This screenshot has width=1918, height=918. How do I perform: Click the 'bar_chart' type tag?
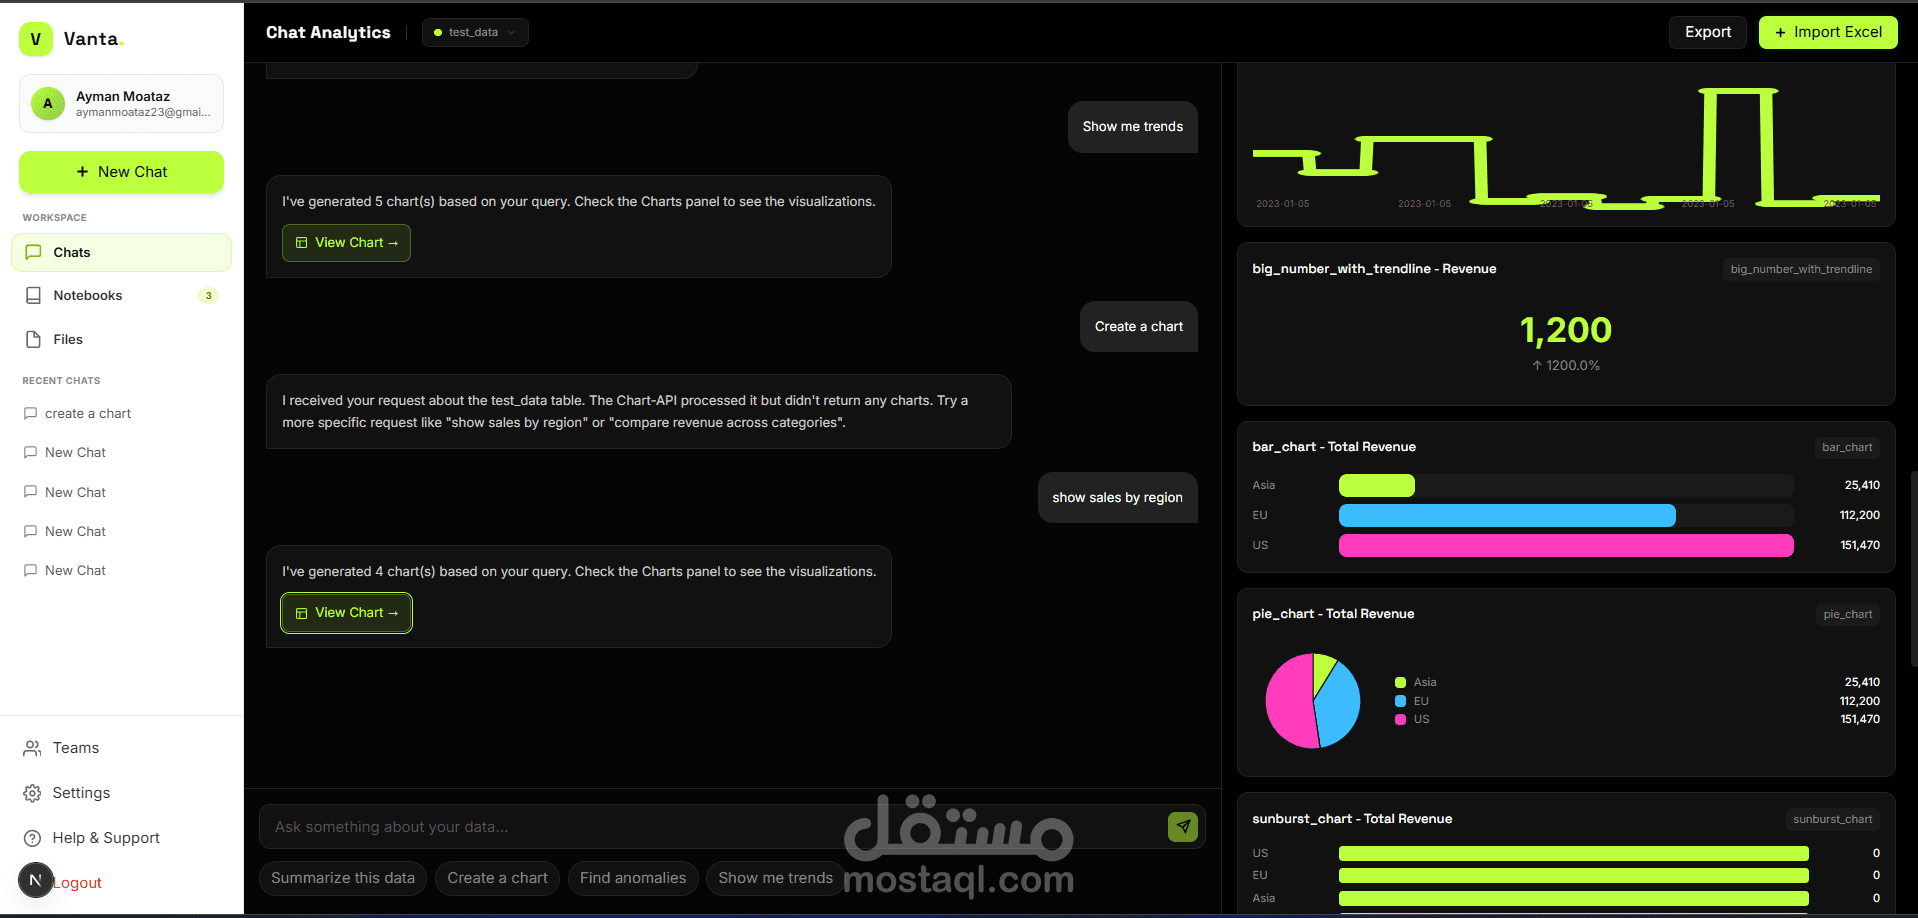coord(1846,447)
